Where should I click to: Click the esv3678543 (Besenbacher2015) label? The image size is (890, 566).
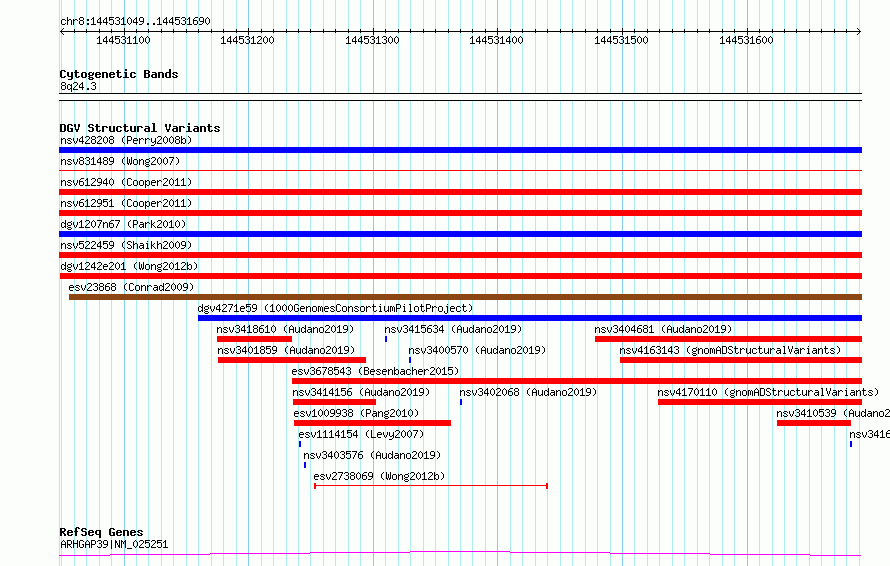375,371
